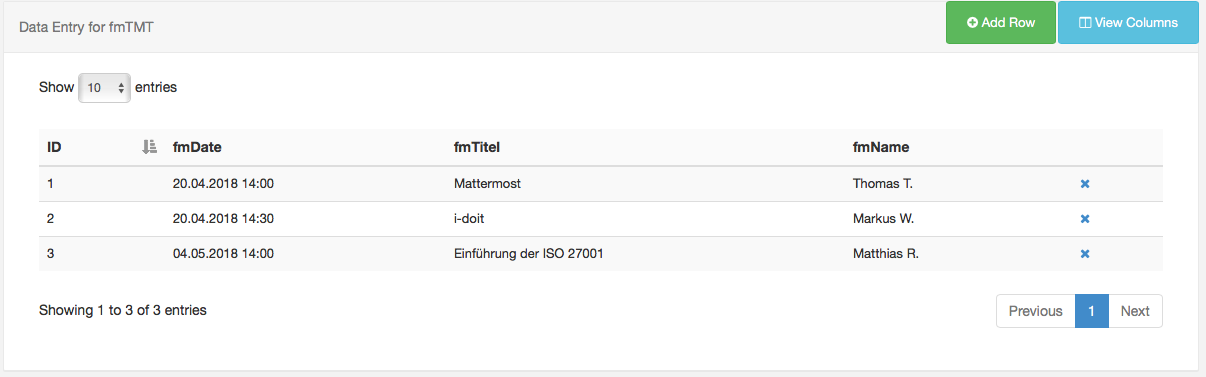Remove the i-doit row using its x icon
This screenshot has width=1206, height=377.
pyautogui.click(x=1085, y=218)
